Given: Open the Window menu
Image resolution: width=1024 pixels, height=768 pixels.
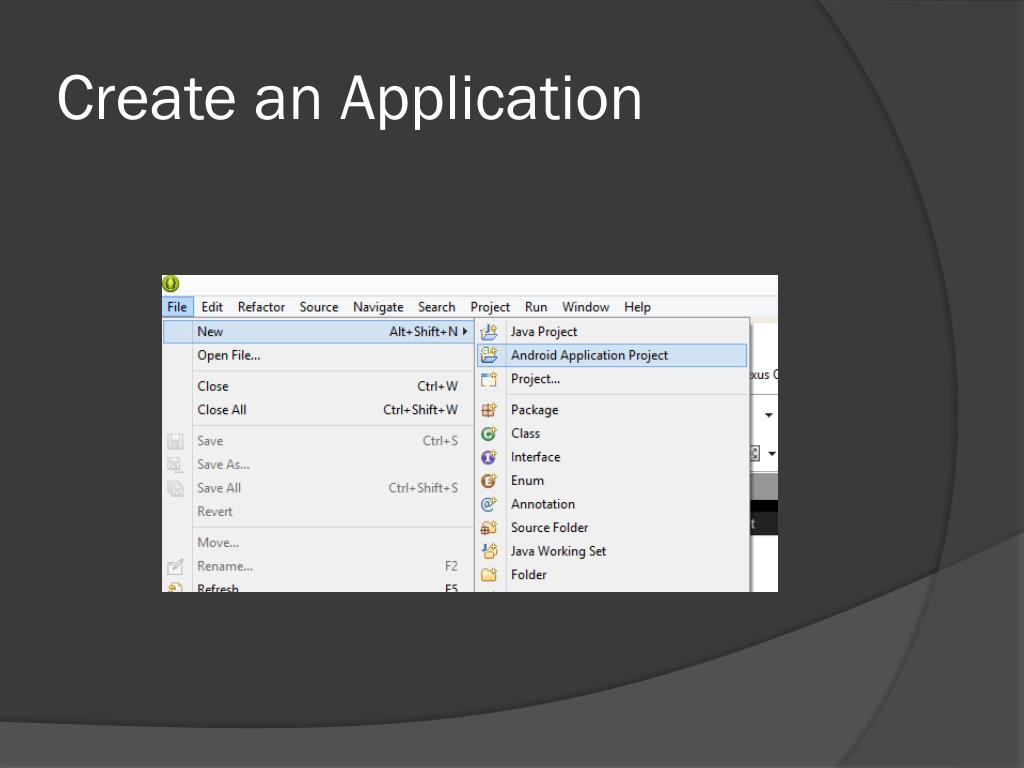Looking at the screenshot, I should (586, 307).
